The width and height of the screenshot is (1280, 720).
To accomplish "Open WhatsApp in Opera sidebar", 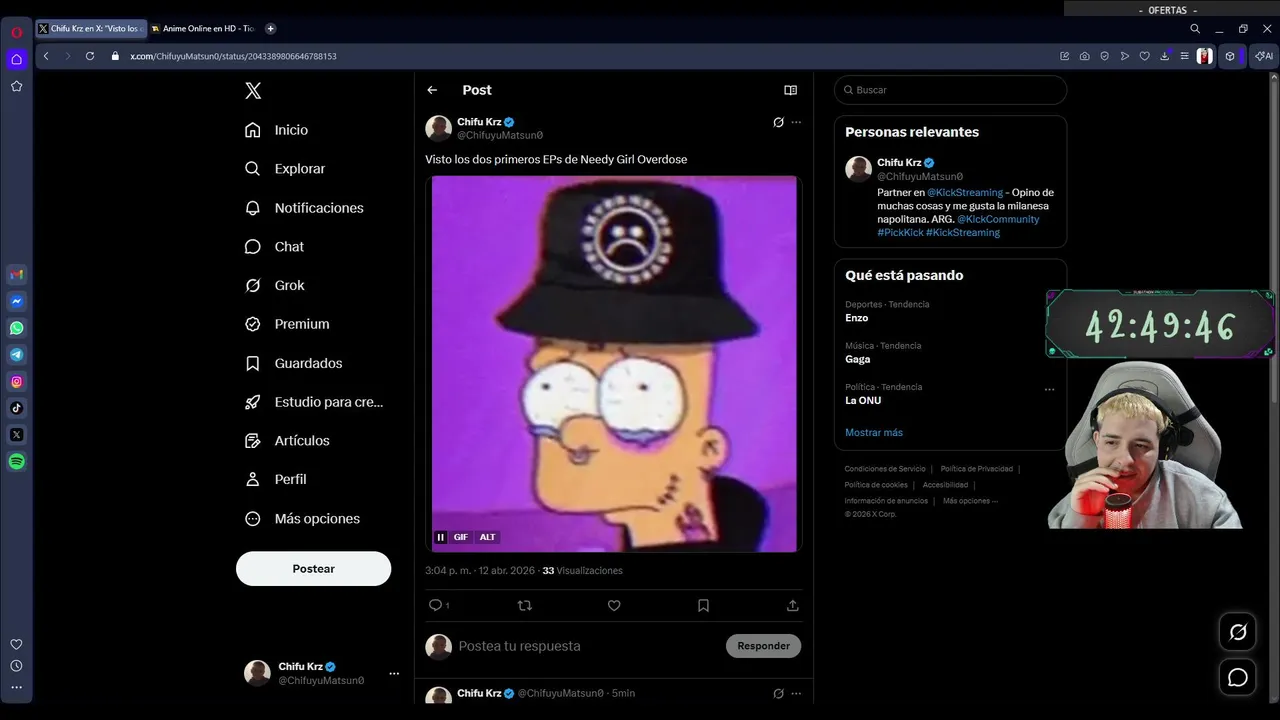I will pos(17,328).
